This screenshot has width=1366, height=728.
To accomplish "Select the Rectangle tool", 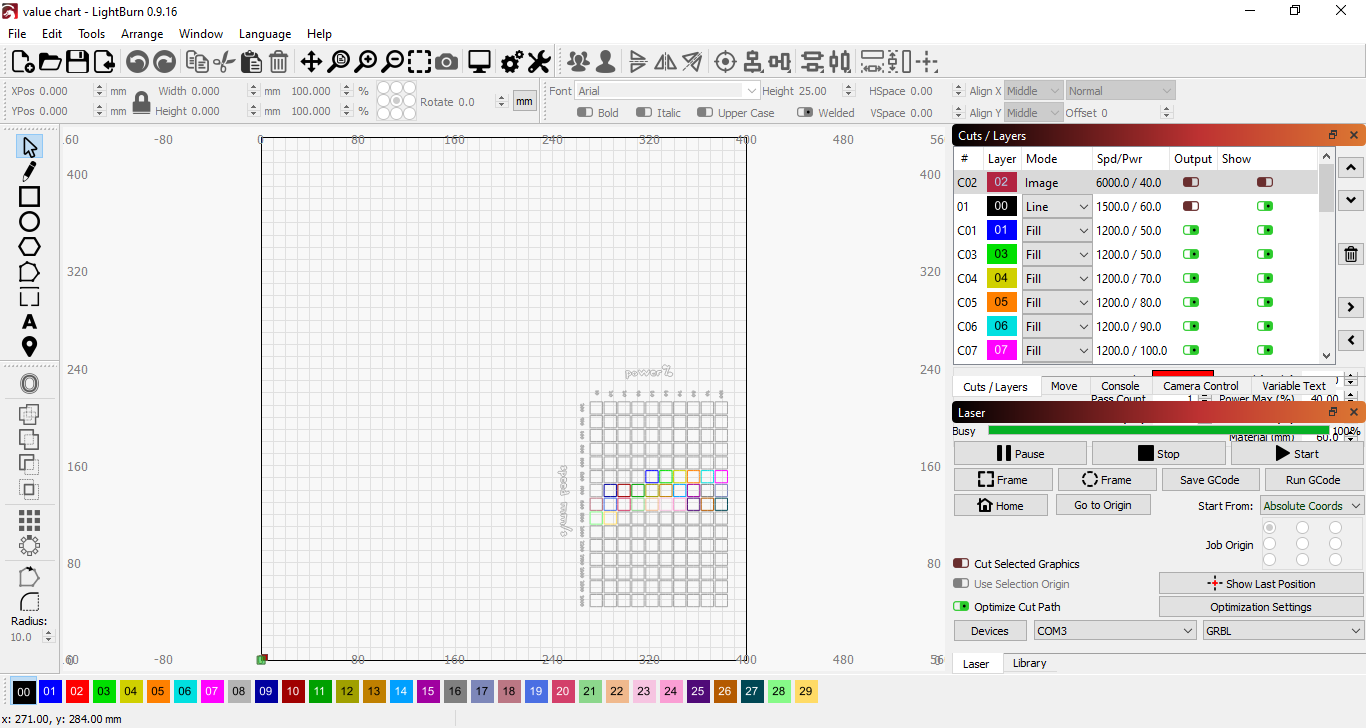I will (x=30, y=197).
